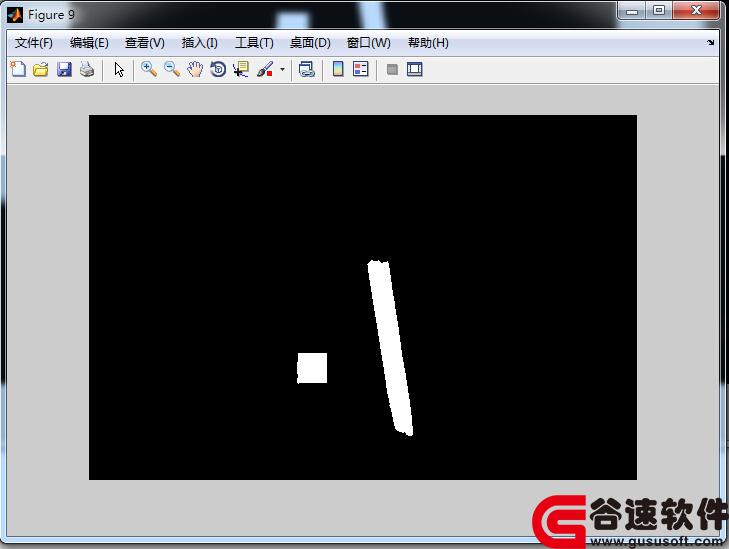Insert a legend using toolbar icon
Viewport: 729px width, 549px height.
tap(361, 69)
